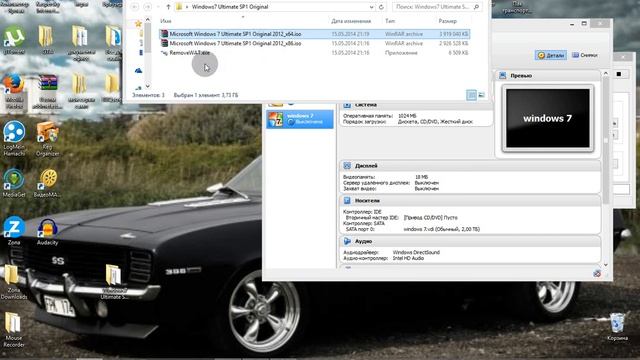Click the 'Intel HD Audio' controller value
Screen dimensions: 640x360
coord(408,258)
